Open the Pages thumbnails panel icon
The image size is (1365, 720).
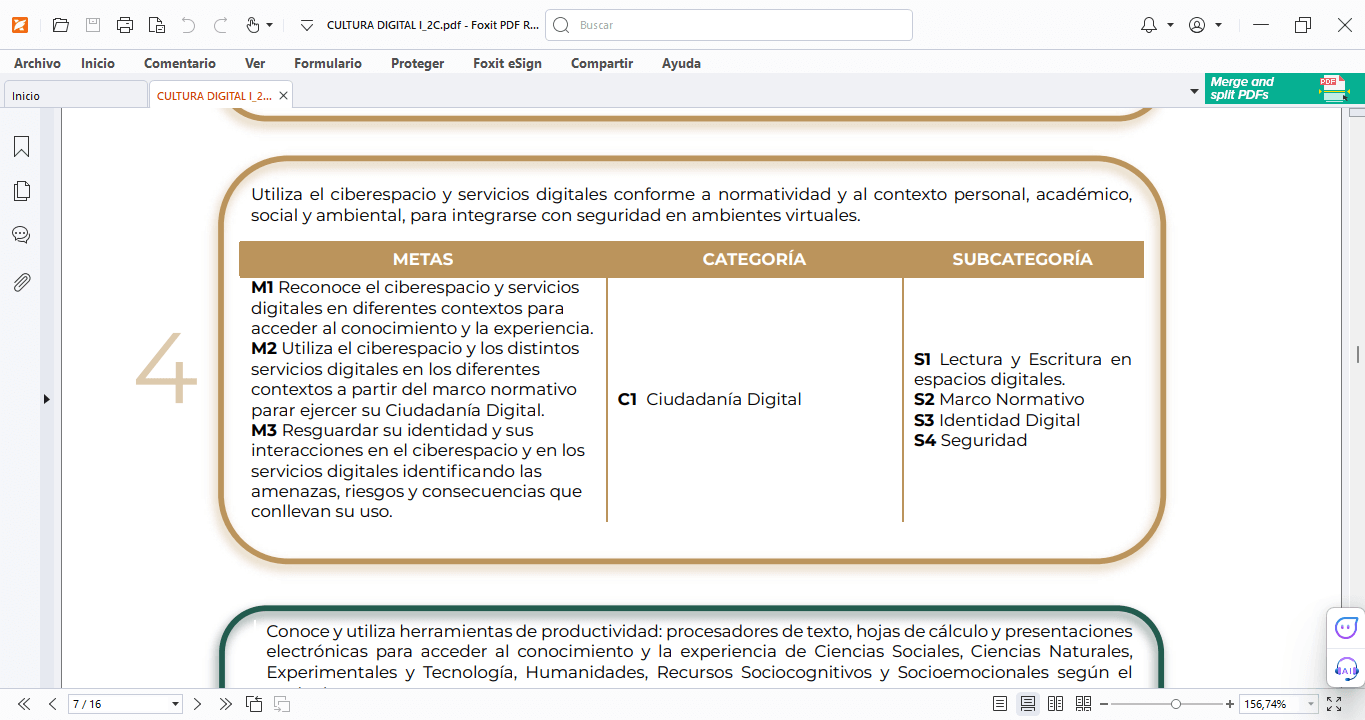[21, 191]
